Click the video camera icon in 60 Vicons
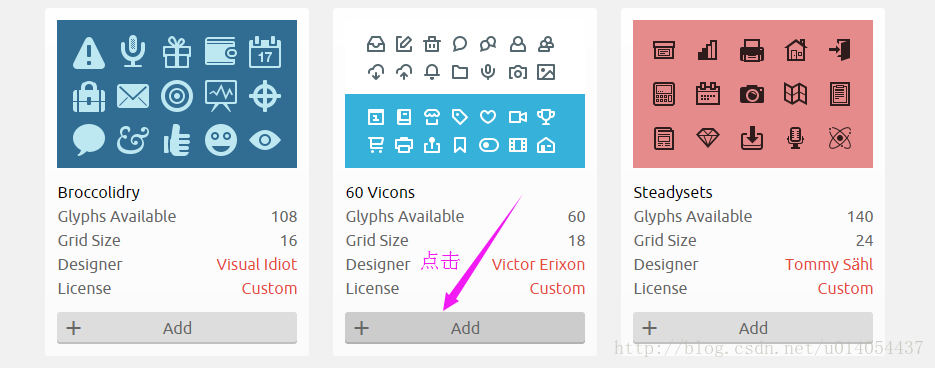 coord(518,117)
